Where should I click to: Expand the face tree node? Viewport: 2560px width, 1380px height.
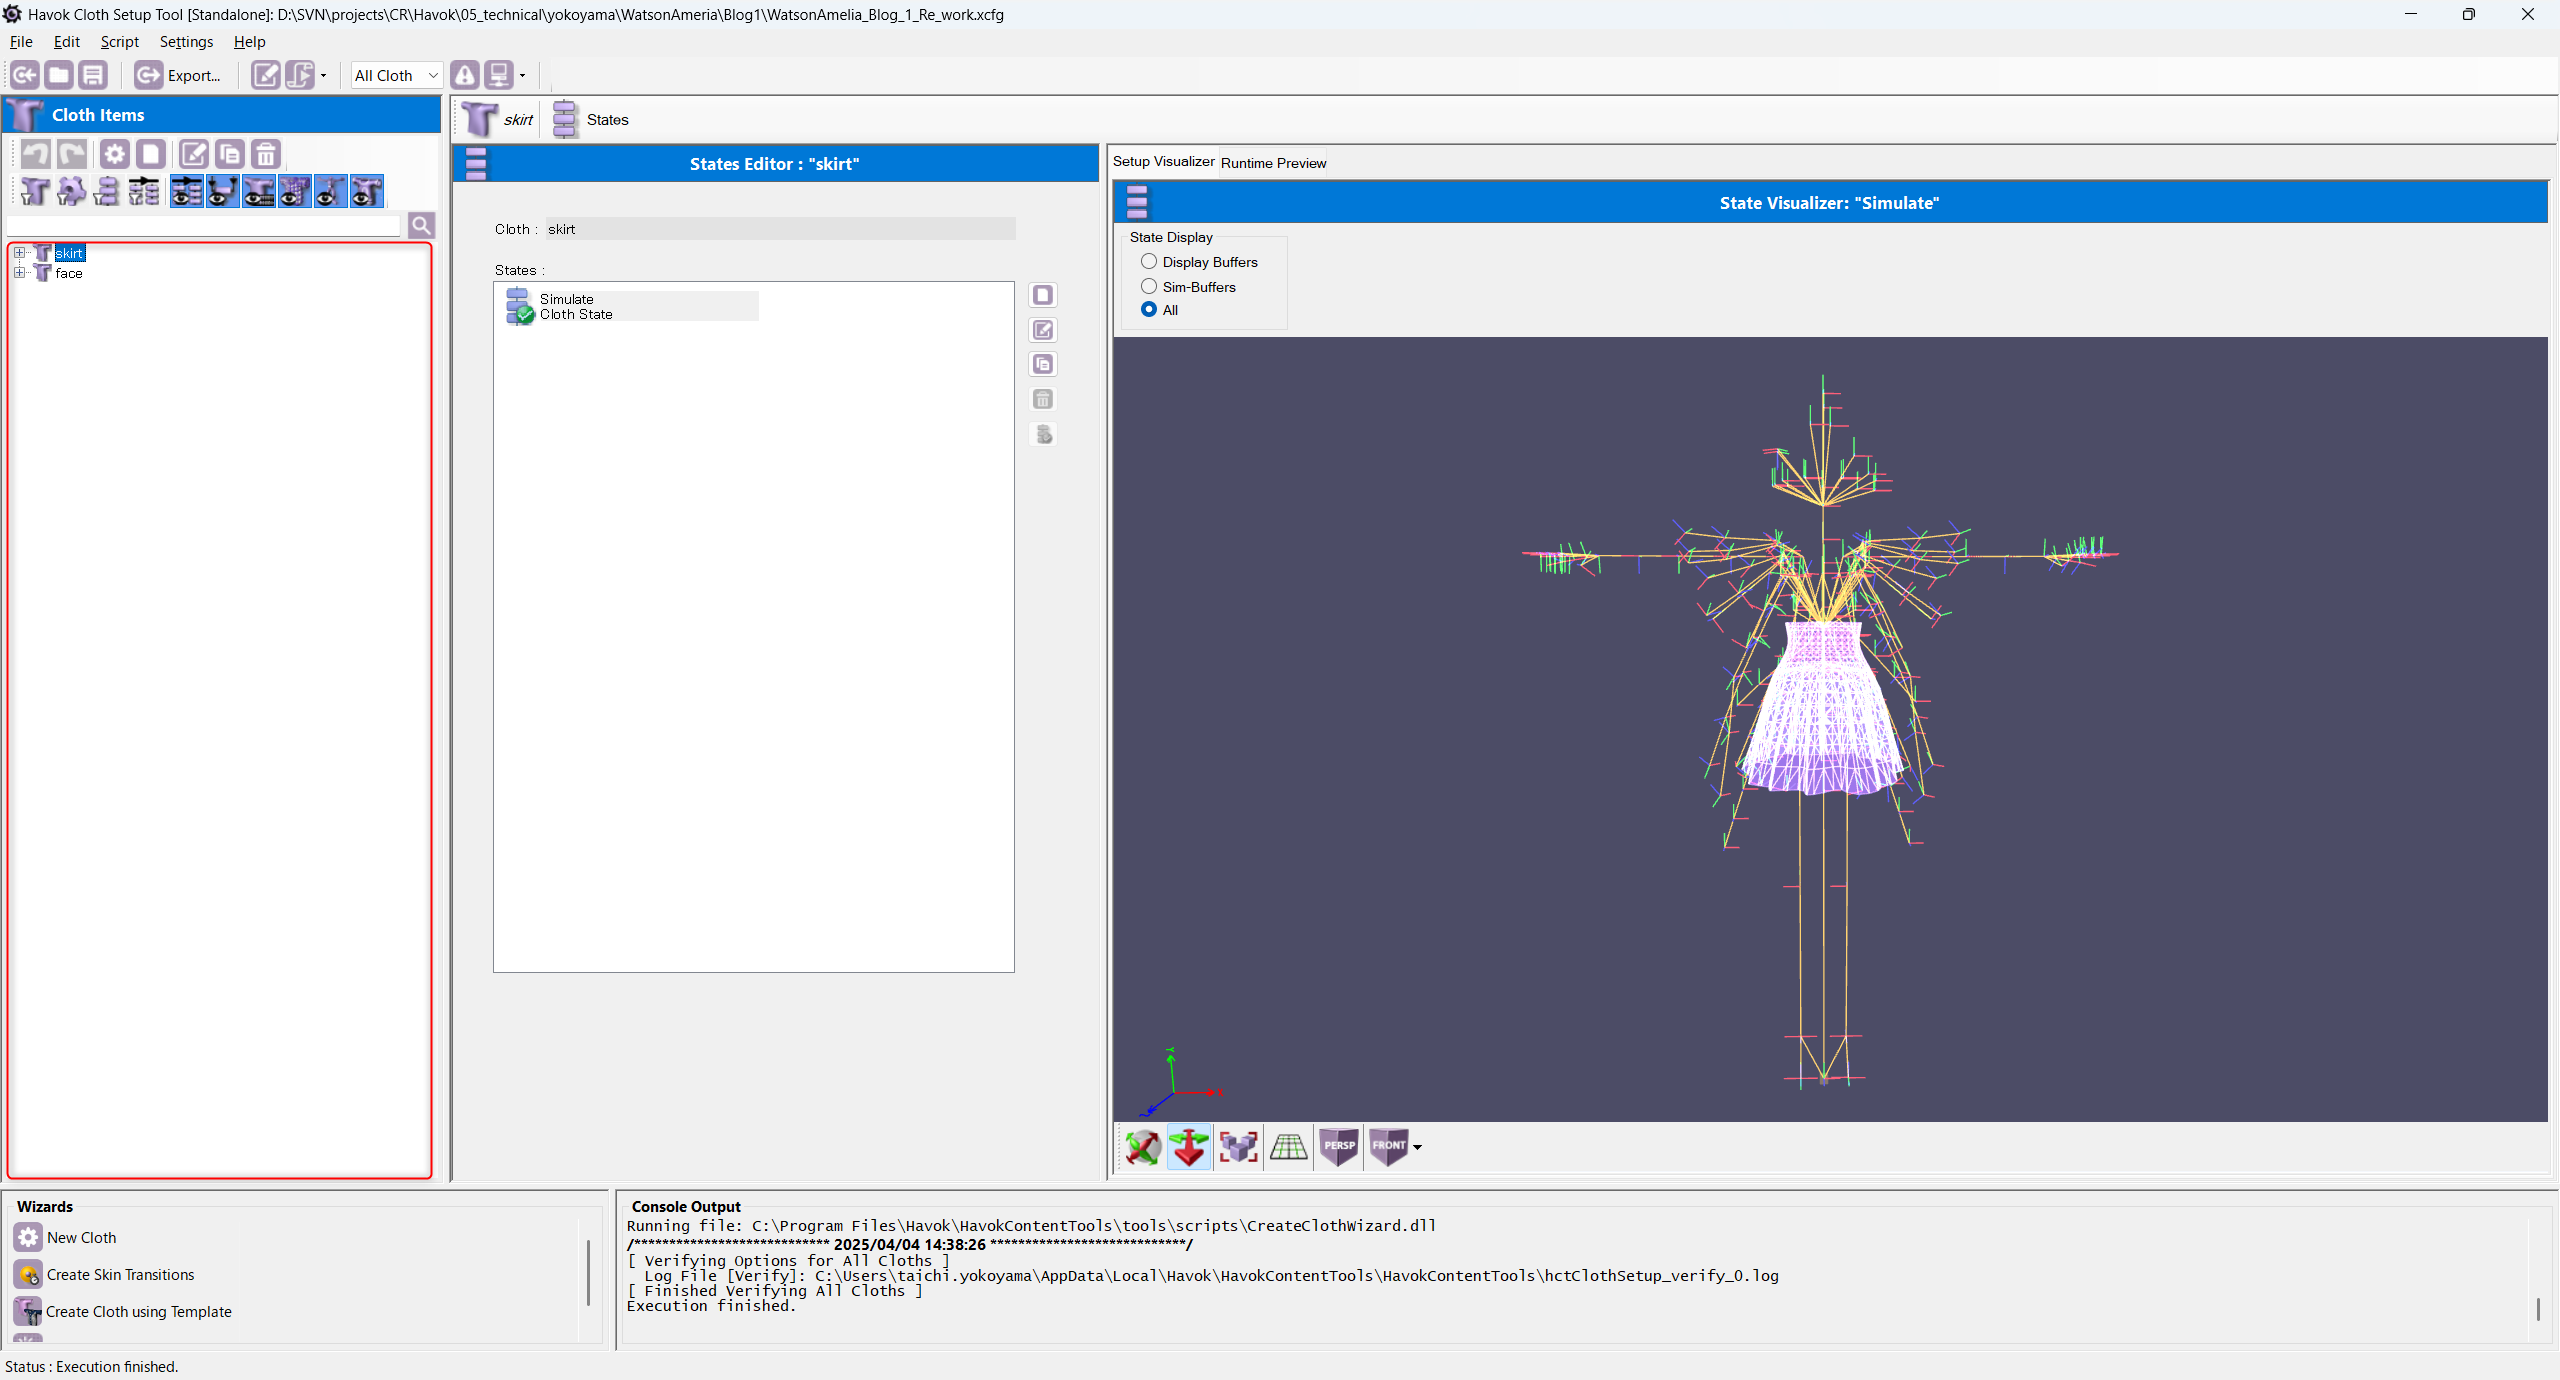[19, 272]
